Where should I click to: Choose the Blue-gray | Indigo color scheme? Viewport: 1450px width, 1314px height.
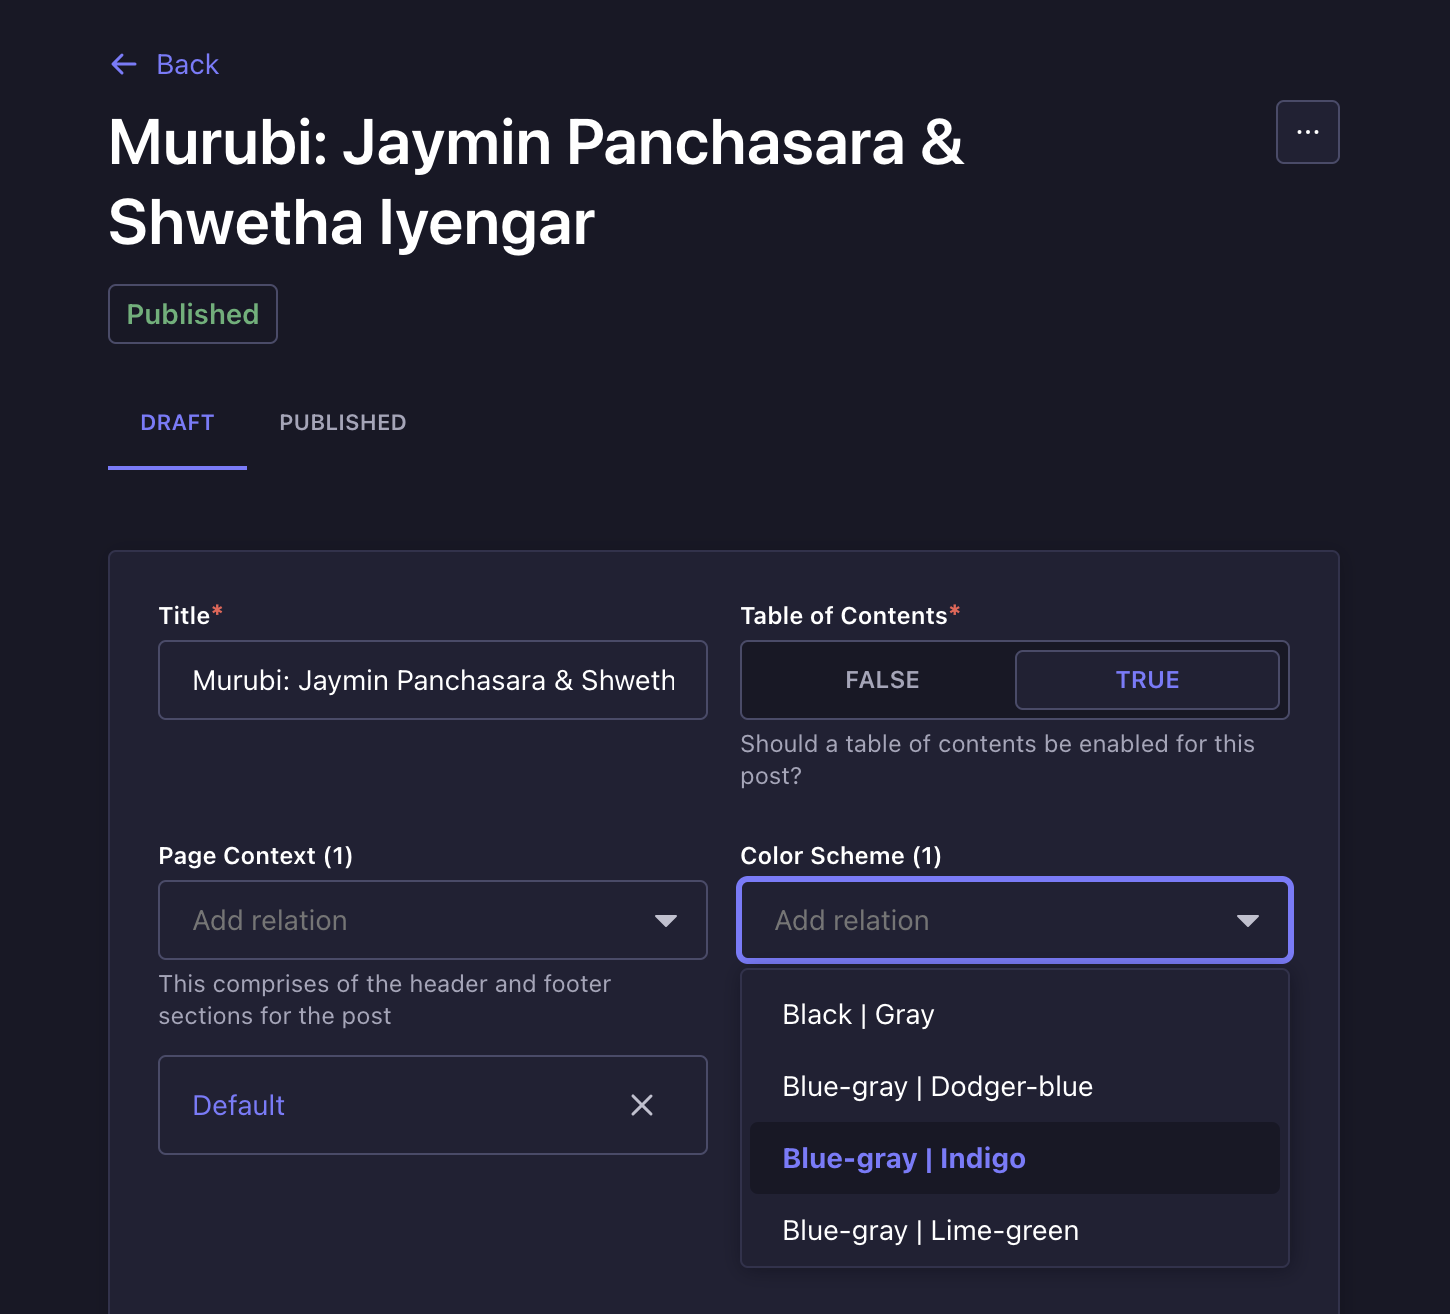tap(903, 1158)
